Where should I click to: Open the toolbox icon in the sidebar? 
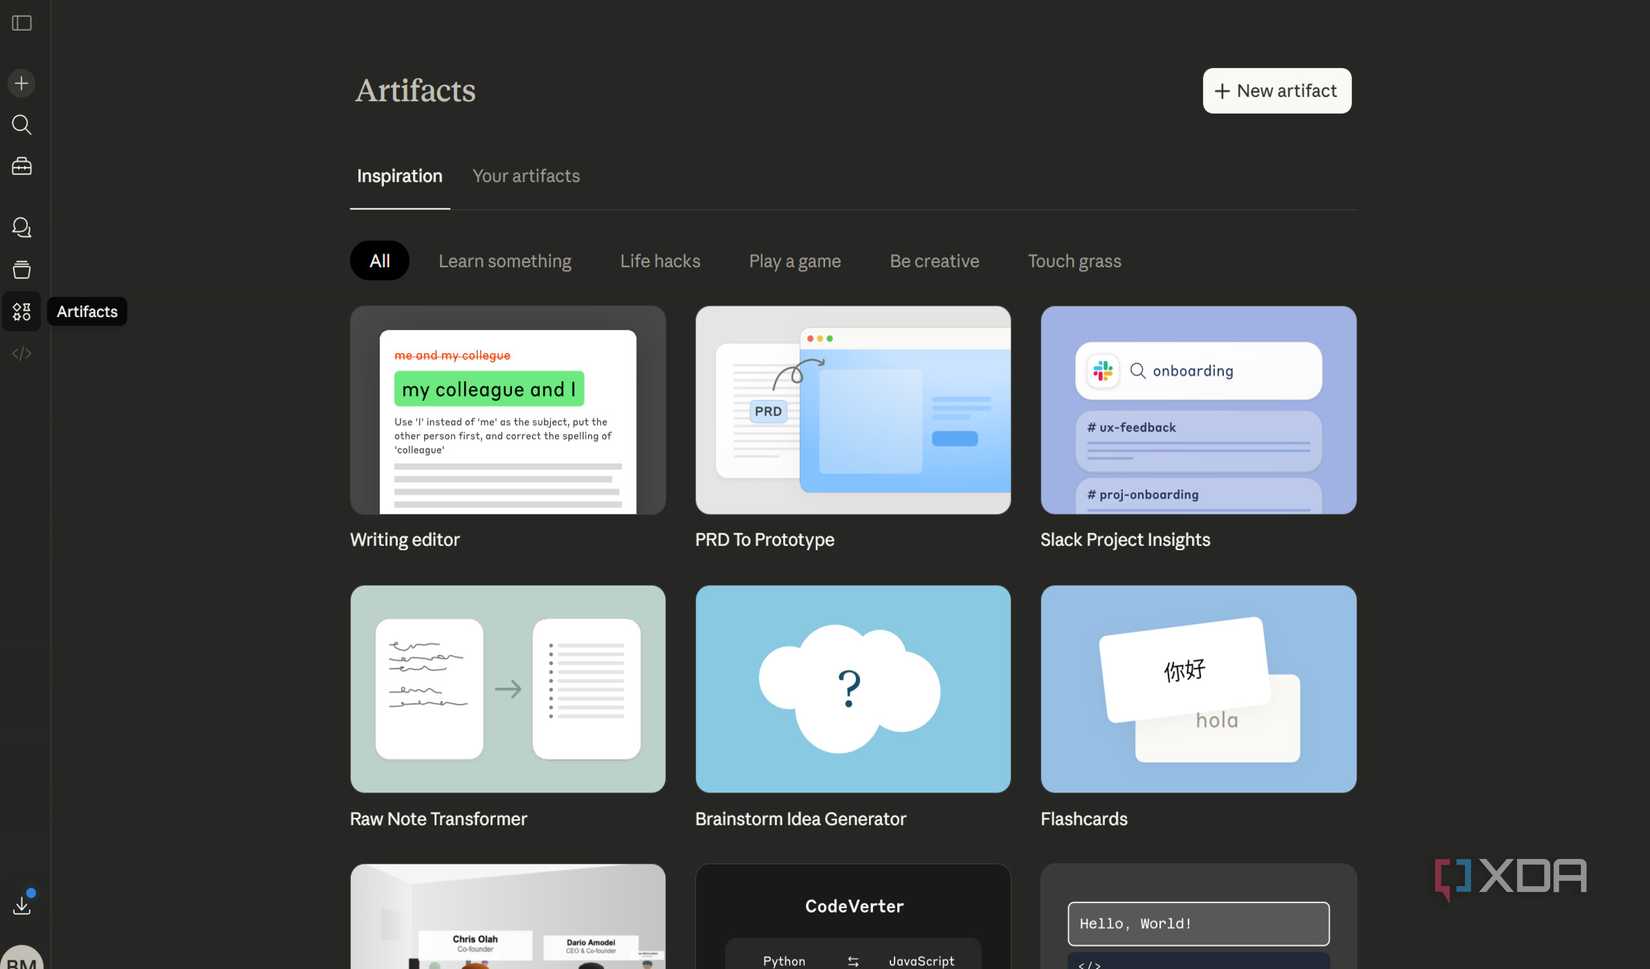[x=21, y=167]
